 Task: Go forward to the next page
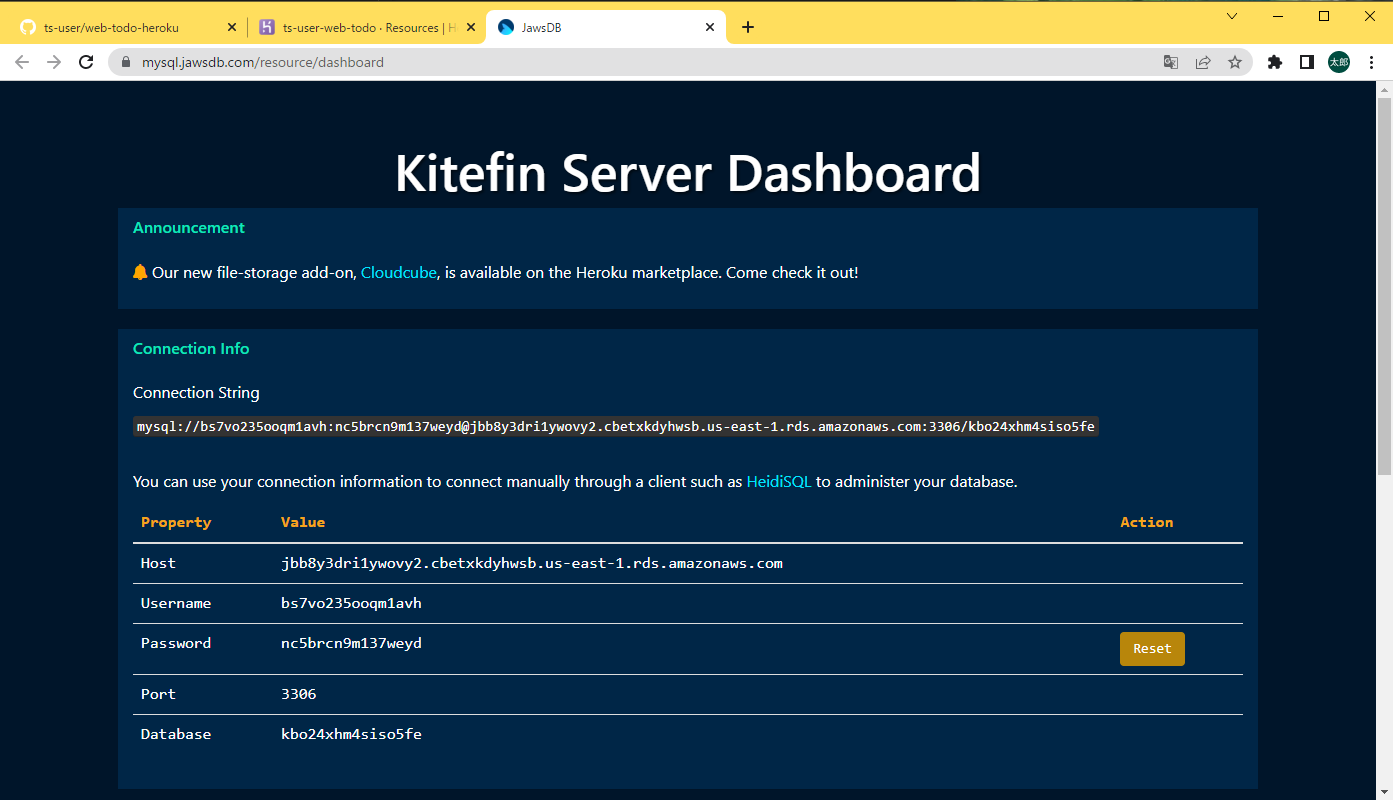[54, 62]
